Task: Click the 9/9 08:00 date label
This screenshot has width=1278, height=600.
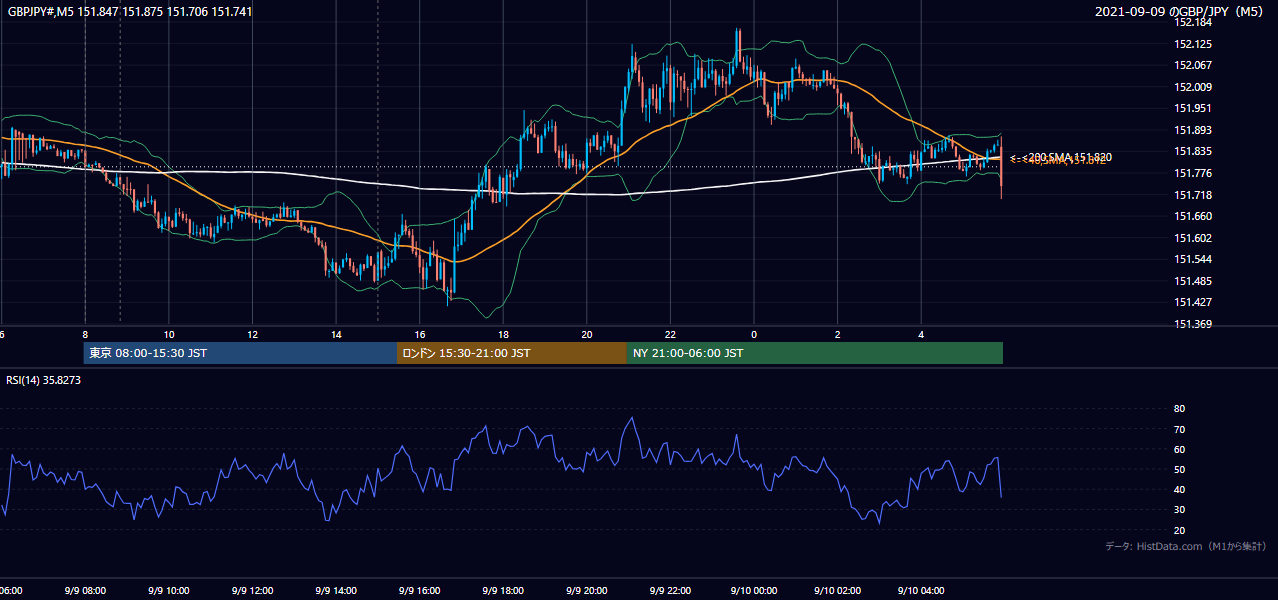Action: click(x=85, y=591)
